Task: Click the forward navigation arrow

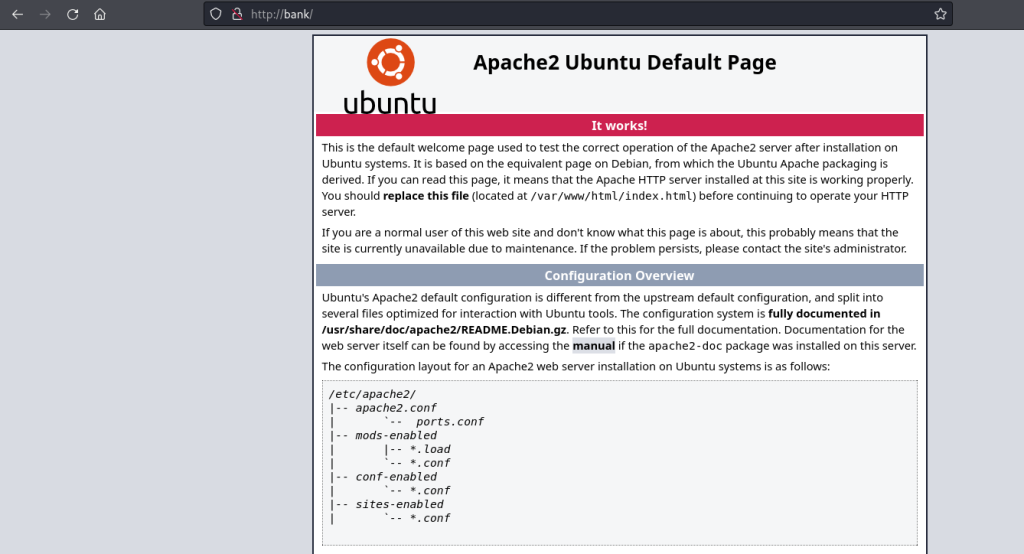Action: [45, 14]
